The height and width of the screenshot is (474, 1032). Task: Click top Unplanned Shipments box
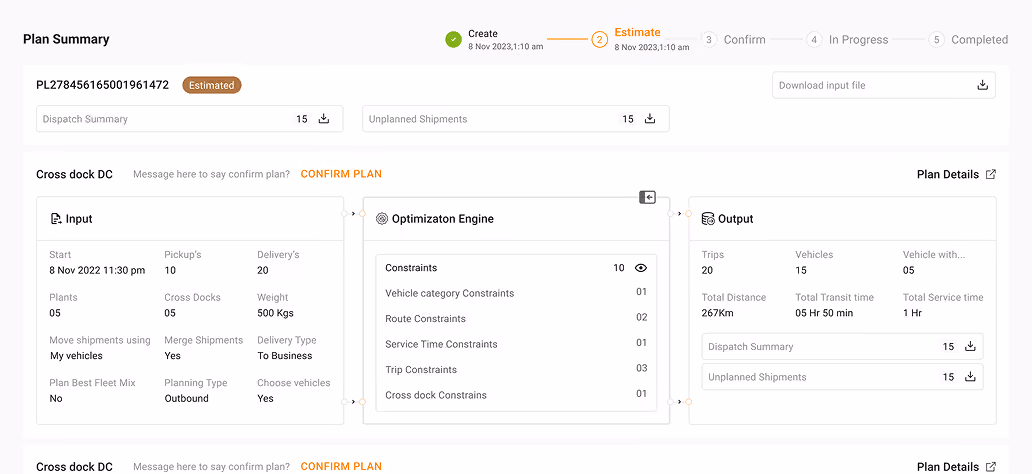515,119
